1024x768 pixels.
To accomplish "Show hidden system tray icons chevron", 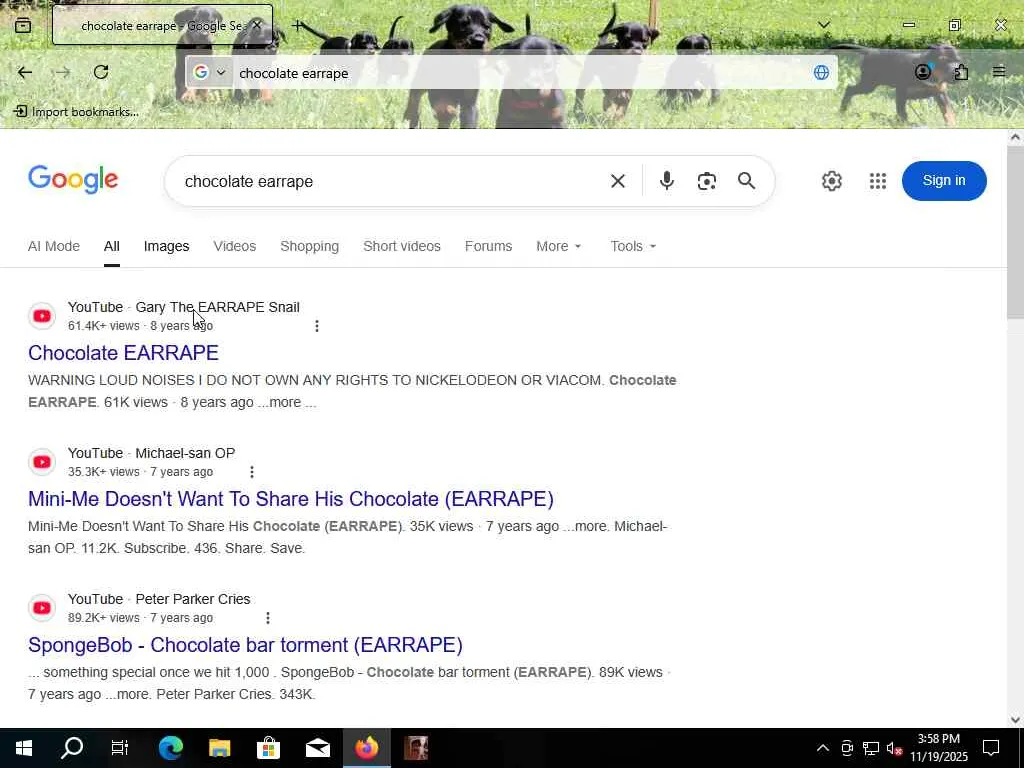I will point(823,748).
